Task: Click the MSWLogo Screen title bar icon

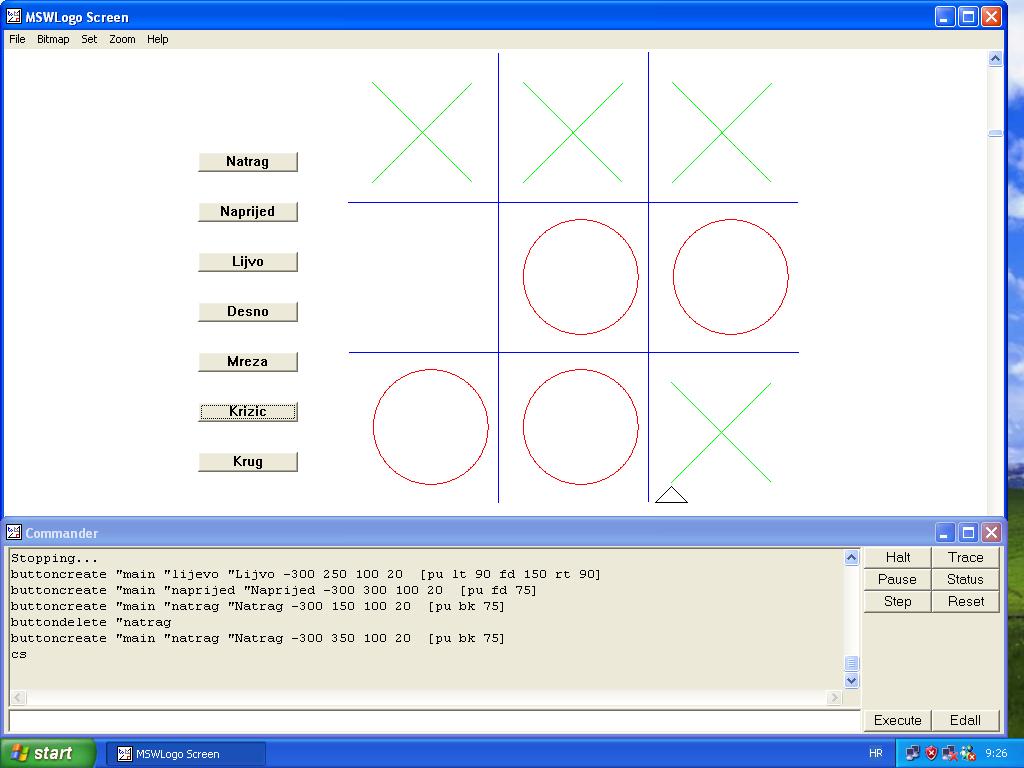Action: (x=14, y=16)
